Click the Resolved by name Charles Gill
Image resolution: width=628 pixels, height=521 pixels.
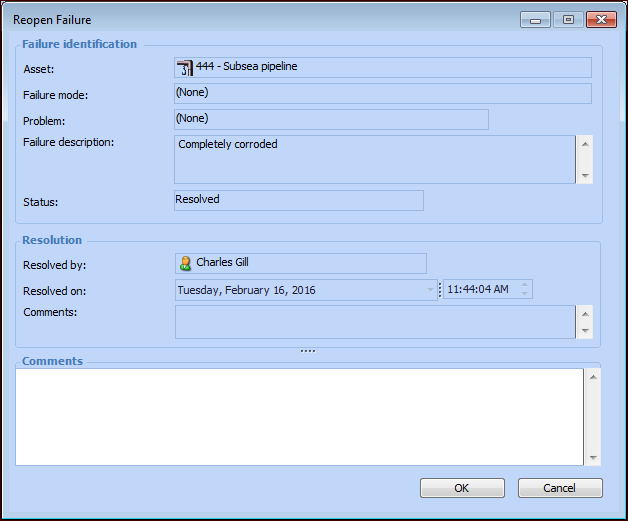tap(222, 262)
